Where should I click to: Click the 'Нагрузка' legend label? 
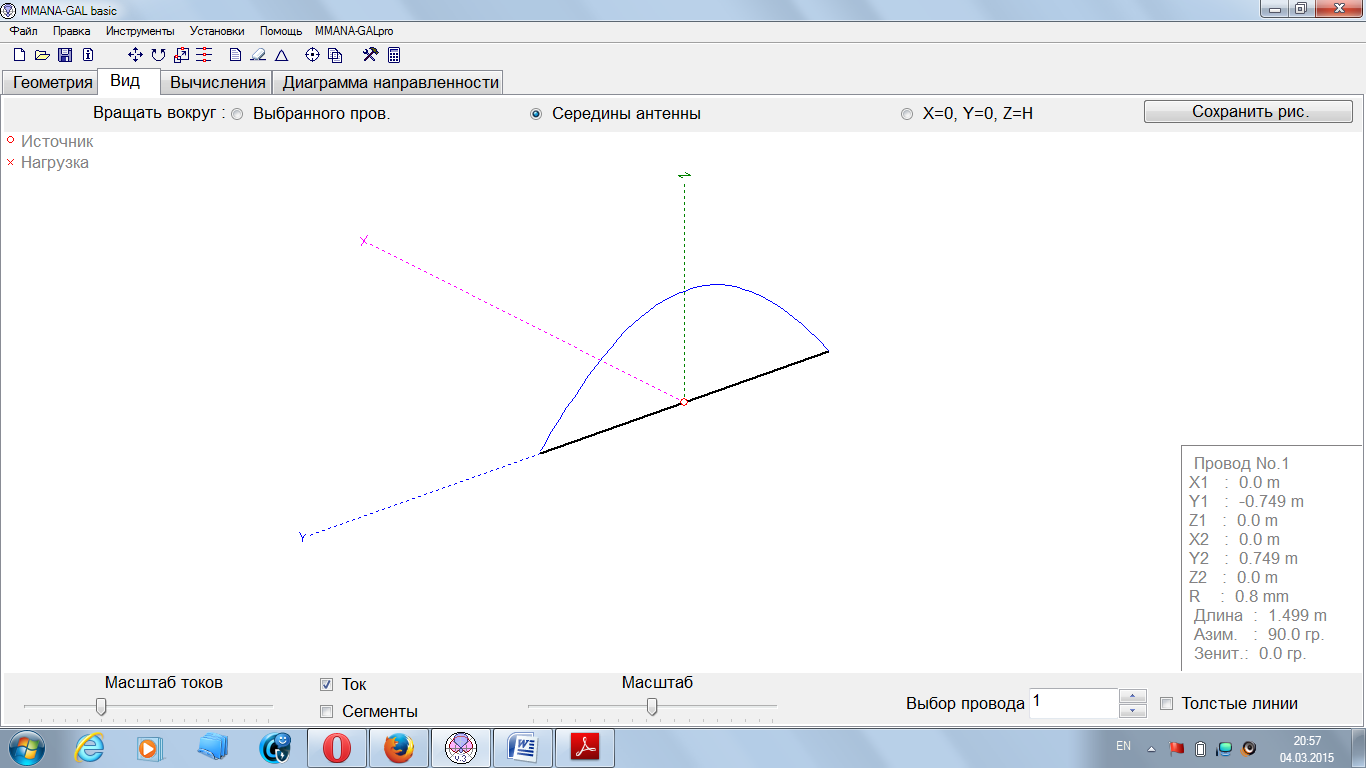click(55, 163)
